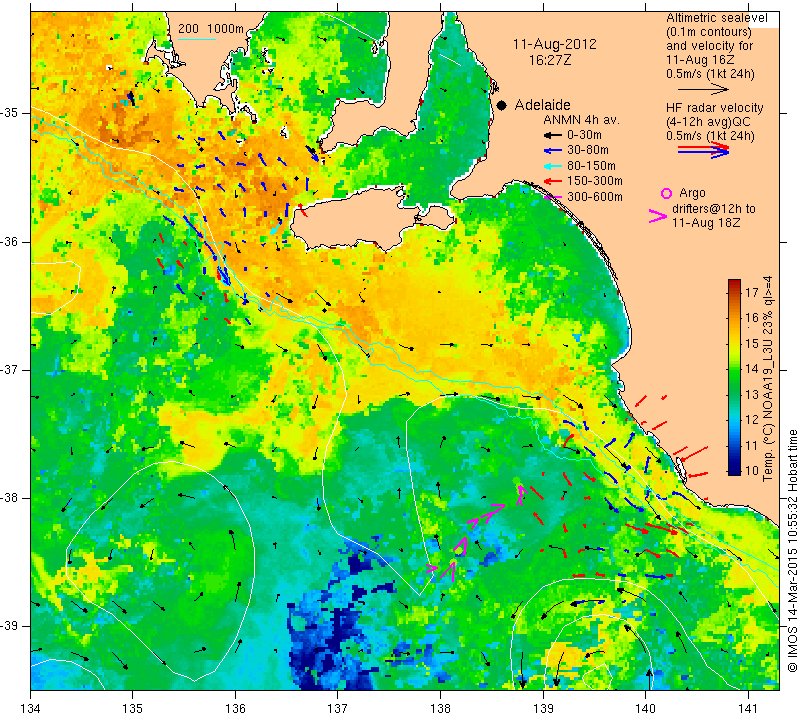Screen dimensions: 800x720
Task: Click the green 13 degree colorbar band
Action: click(734, 394)
